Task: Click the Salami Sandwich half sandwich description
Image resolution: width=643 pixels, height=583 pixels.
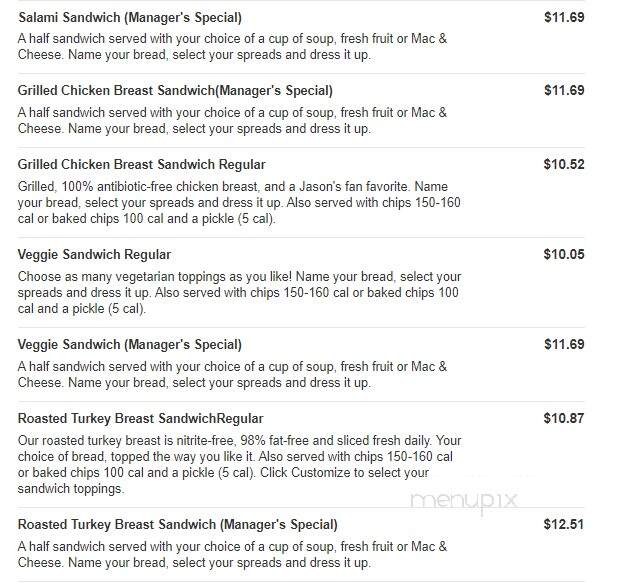Action: point(232,47)
